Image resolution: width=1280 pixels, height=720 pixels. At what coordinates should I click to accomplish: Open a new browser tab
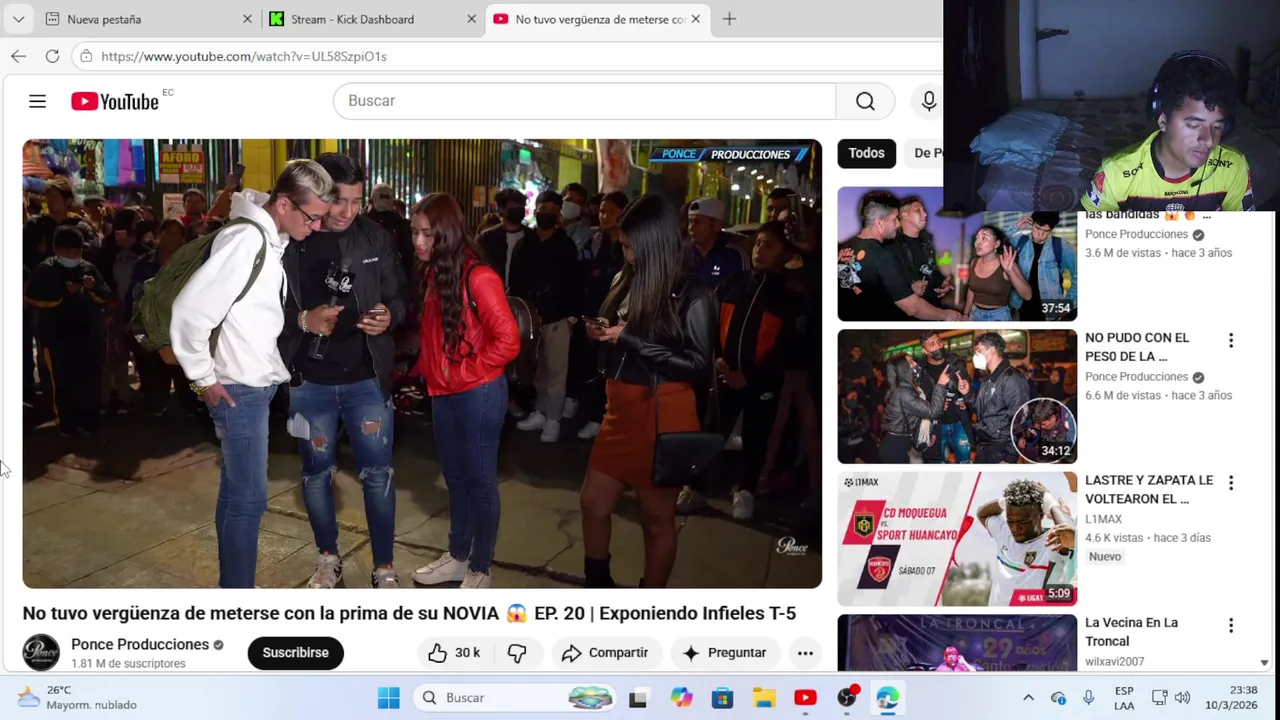(729, 19)
